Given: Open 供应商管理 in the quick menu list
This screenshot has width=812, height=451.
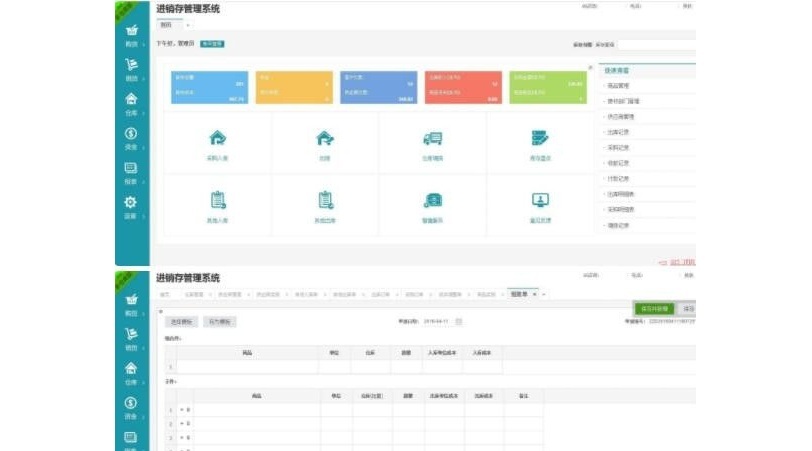Looking at the screenshot, I should [620, 117].
